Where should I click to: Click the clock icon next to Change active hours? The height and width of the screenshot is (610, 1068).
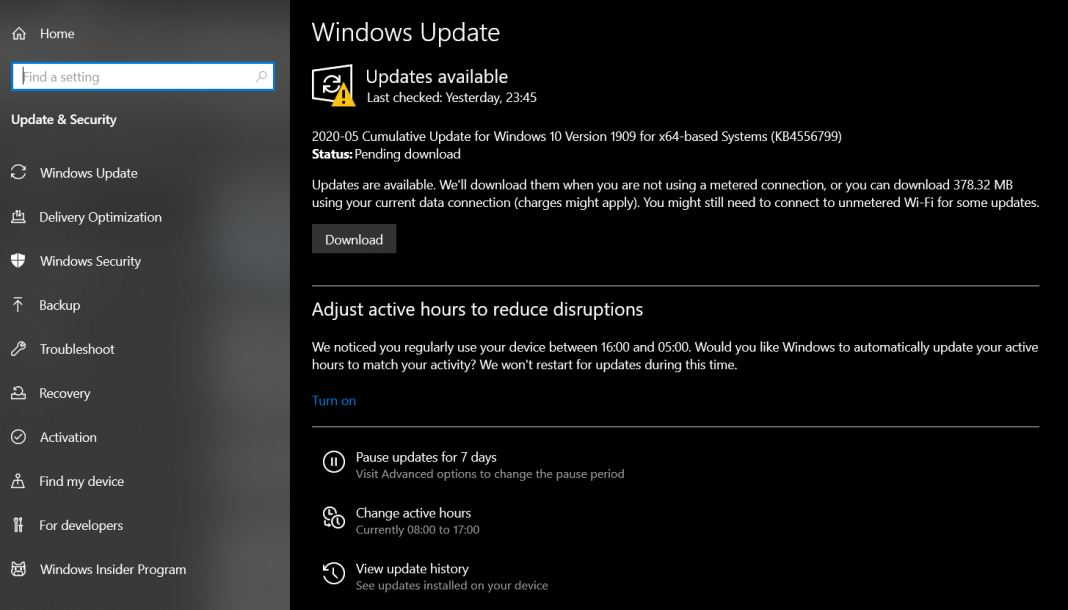coord(334,517)
